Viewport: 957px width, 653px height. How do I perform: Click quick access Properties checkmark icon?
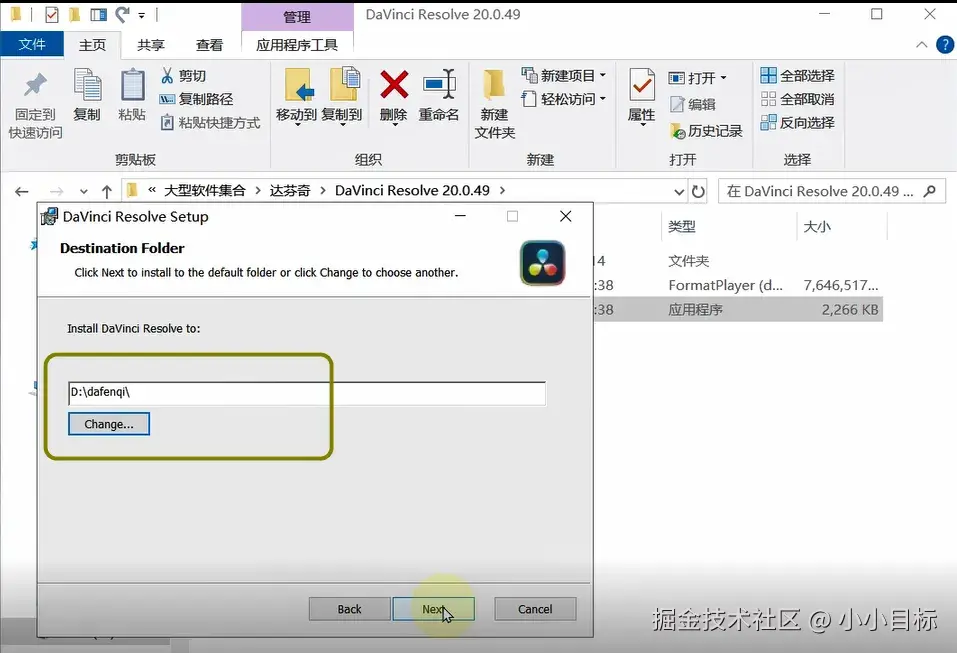[52, 14]
